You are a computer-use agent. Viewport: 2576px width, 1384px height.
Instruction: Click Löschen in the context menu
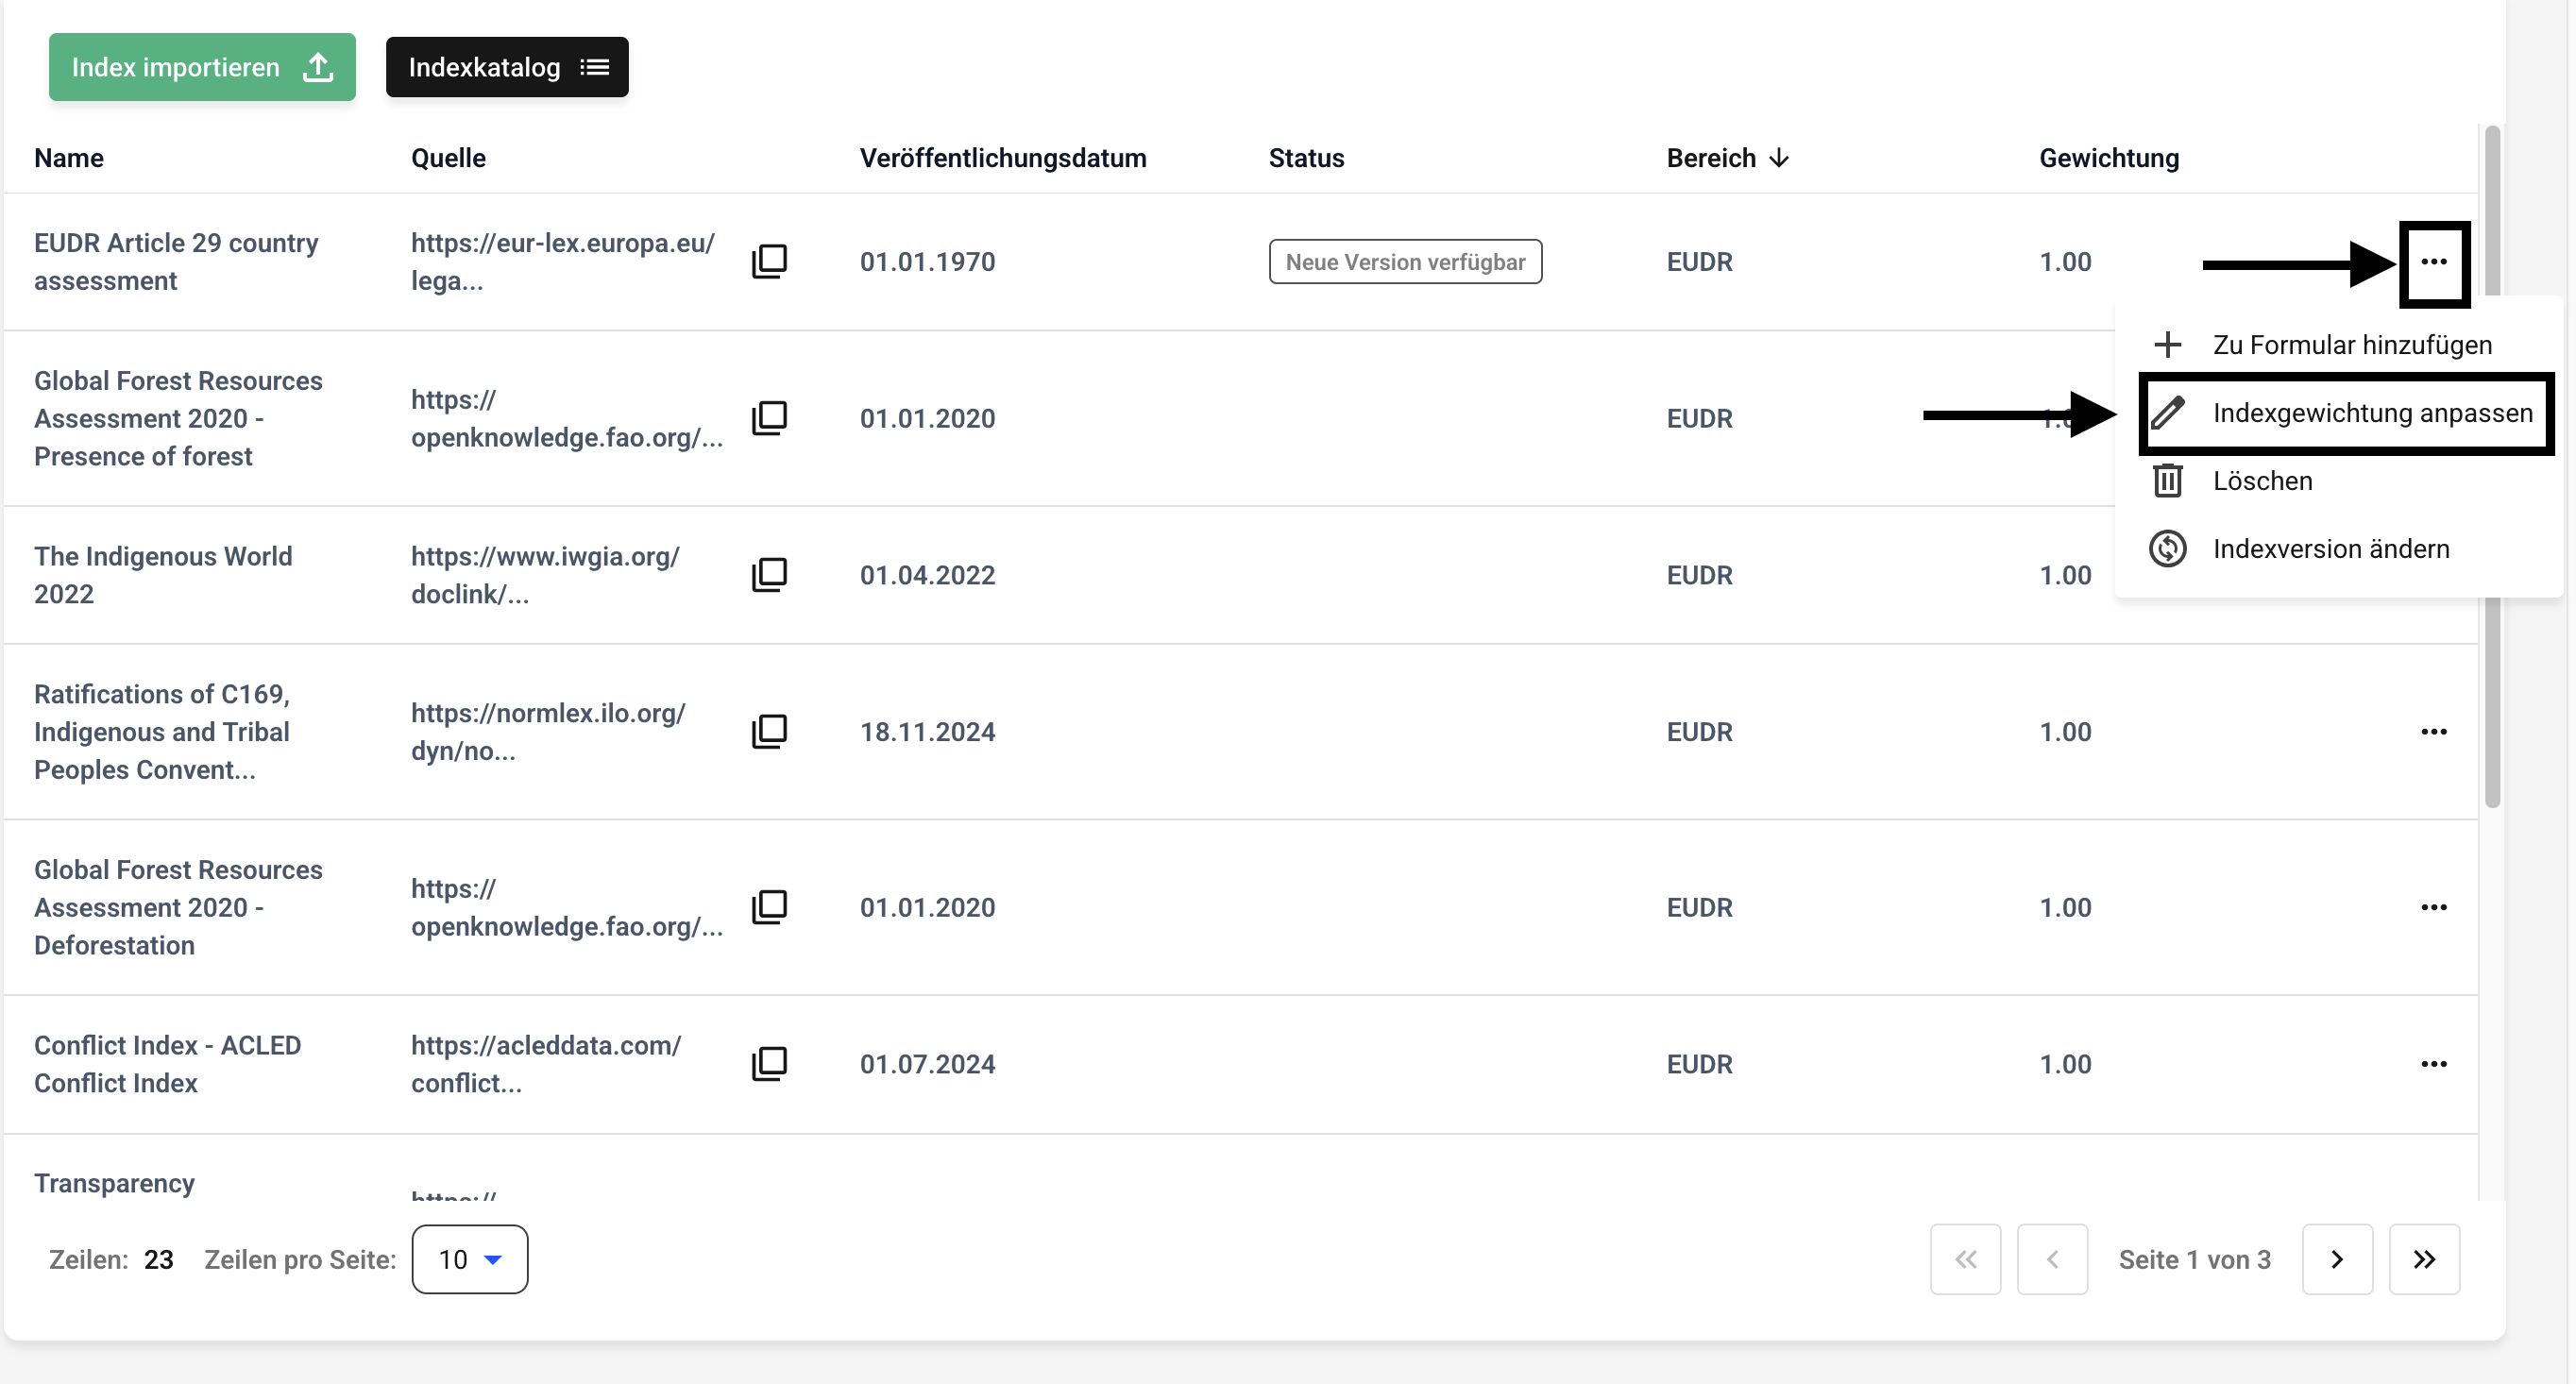tap(2261, 481)
